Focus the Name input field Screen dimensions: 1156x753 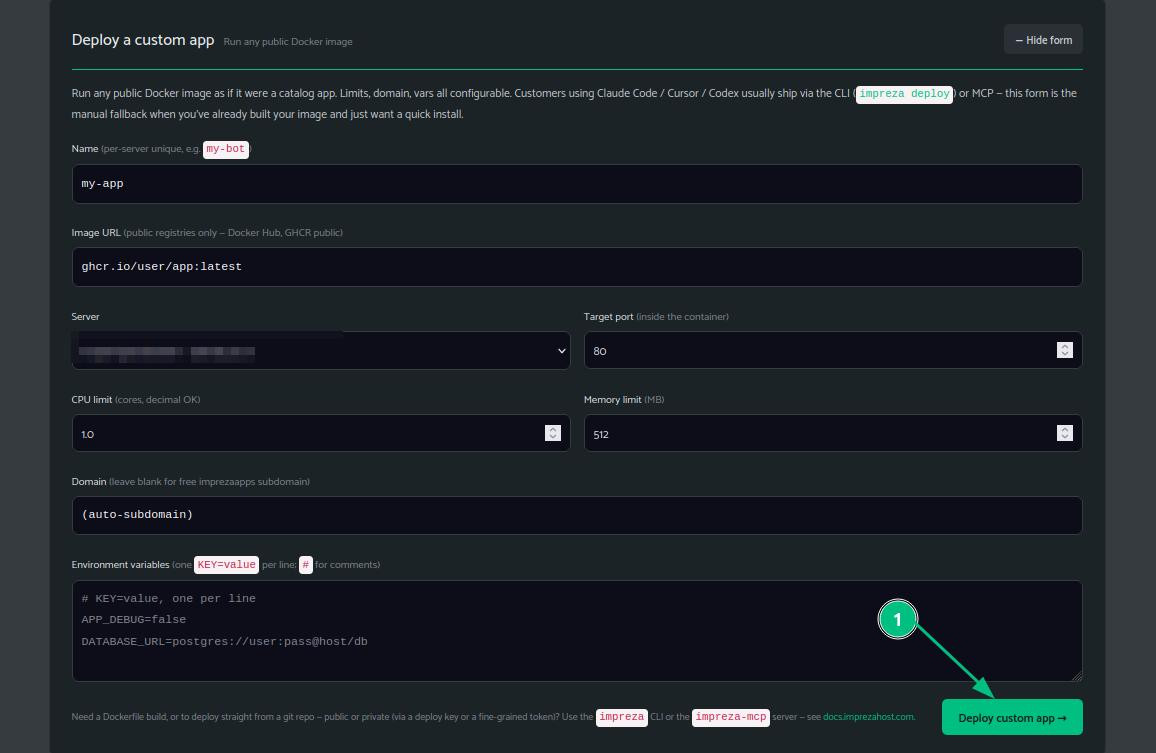pos(577,184)
